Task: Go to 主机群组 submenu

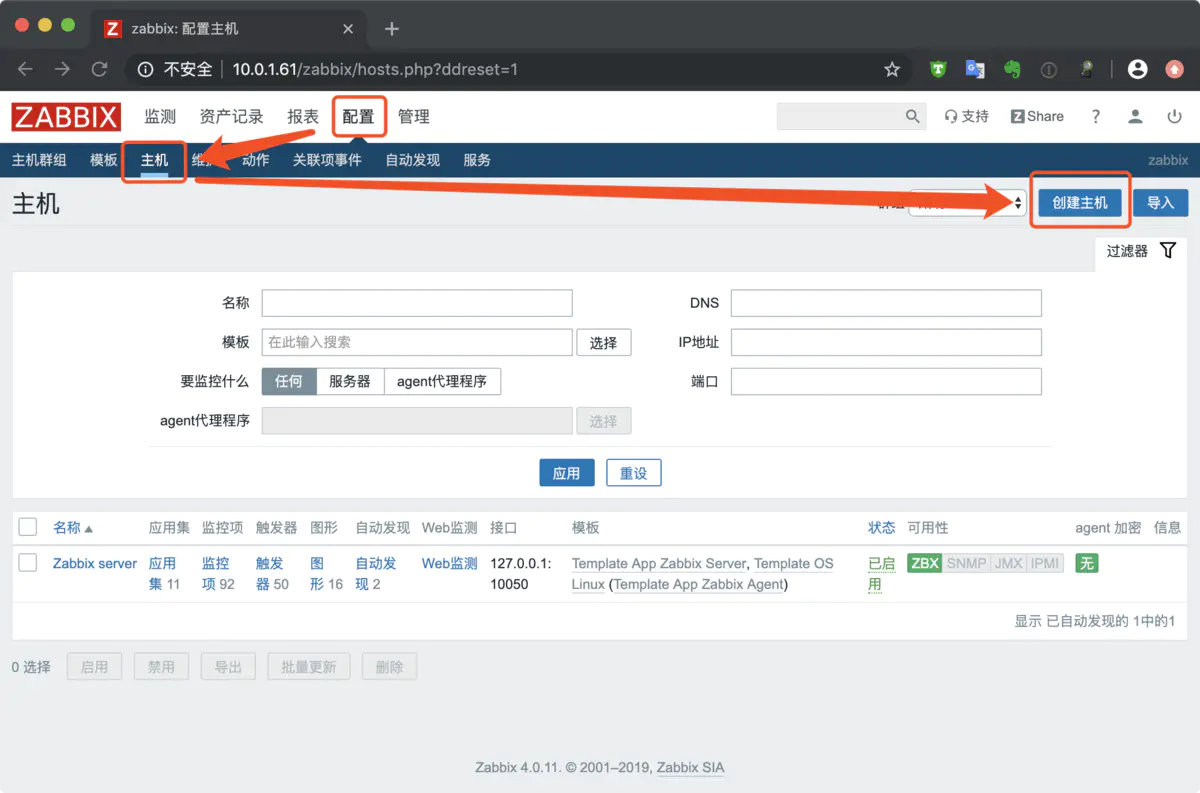Action: point(39,160)
